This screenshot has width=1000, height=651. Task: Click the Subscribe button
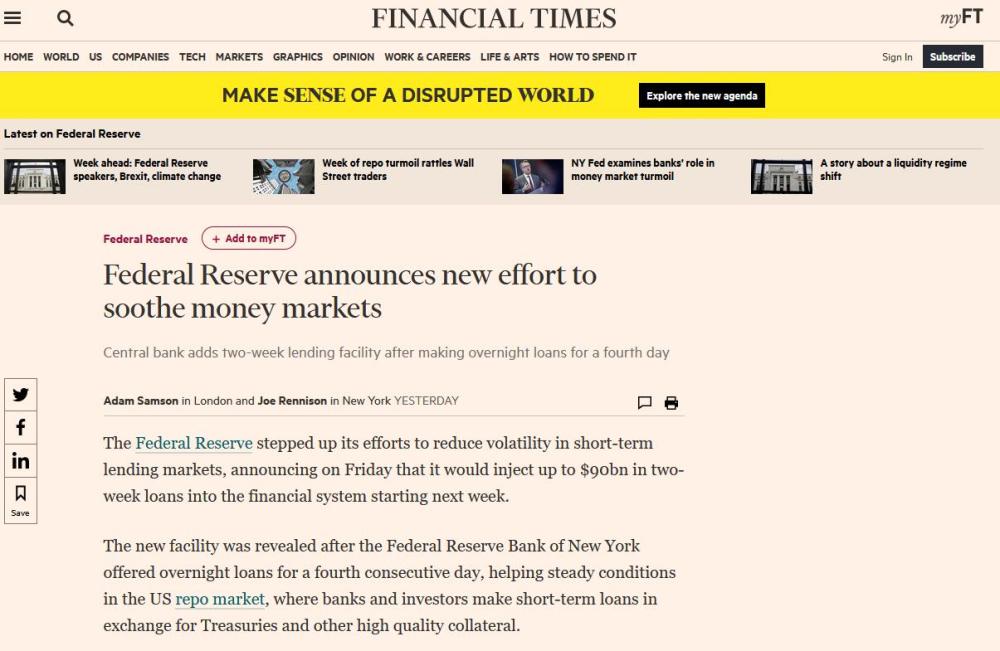[x=952, y=57]
